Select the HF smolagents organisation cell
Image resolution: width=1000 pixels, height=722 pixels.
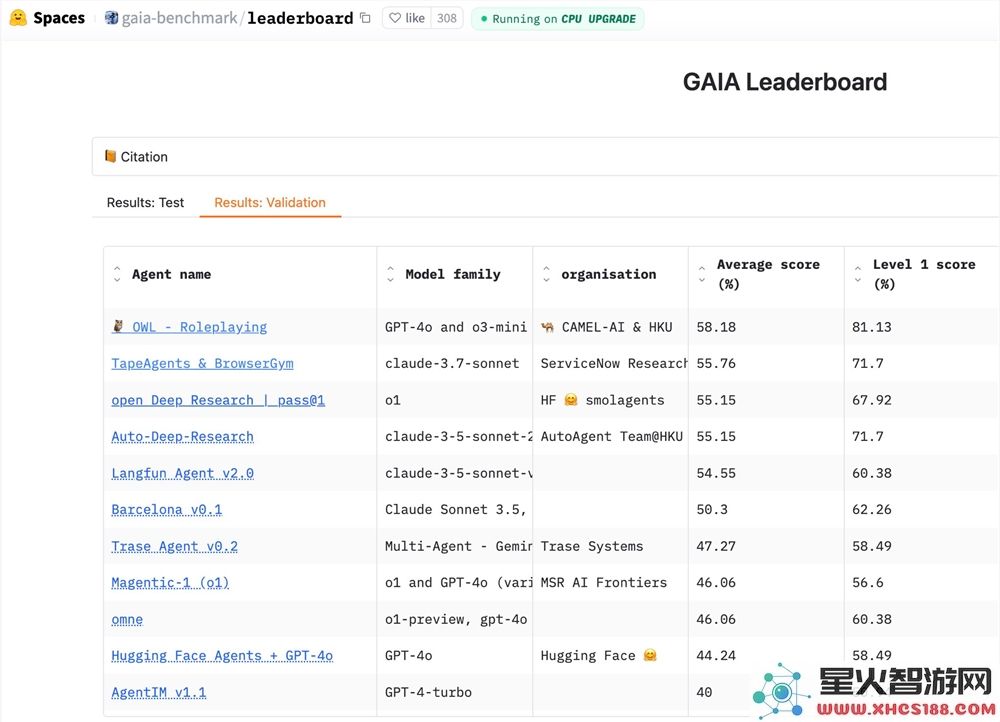click(611, 400)
